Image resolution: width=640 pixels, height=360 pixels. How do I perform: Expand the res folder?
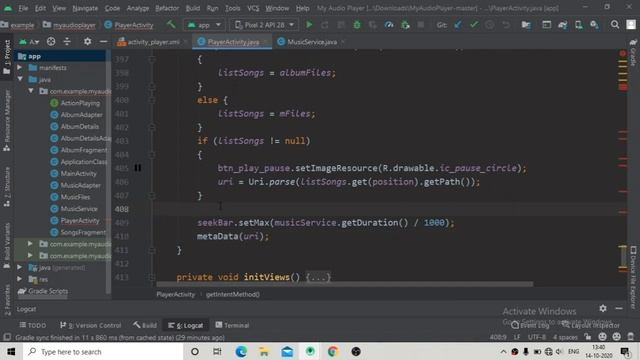20,279
